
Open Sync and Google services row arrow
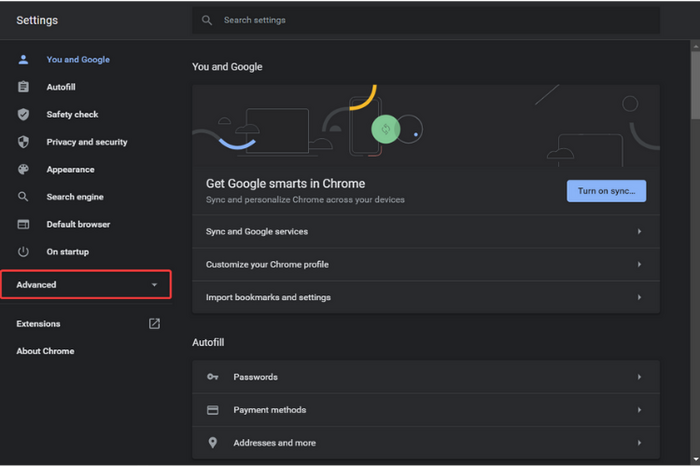[639, 231]
